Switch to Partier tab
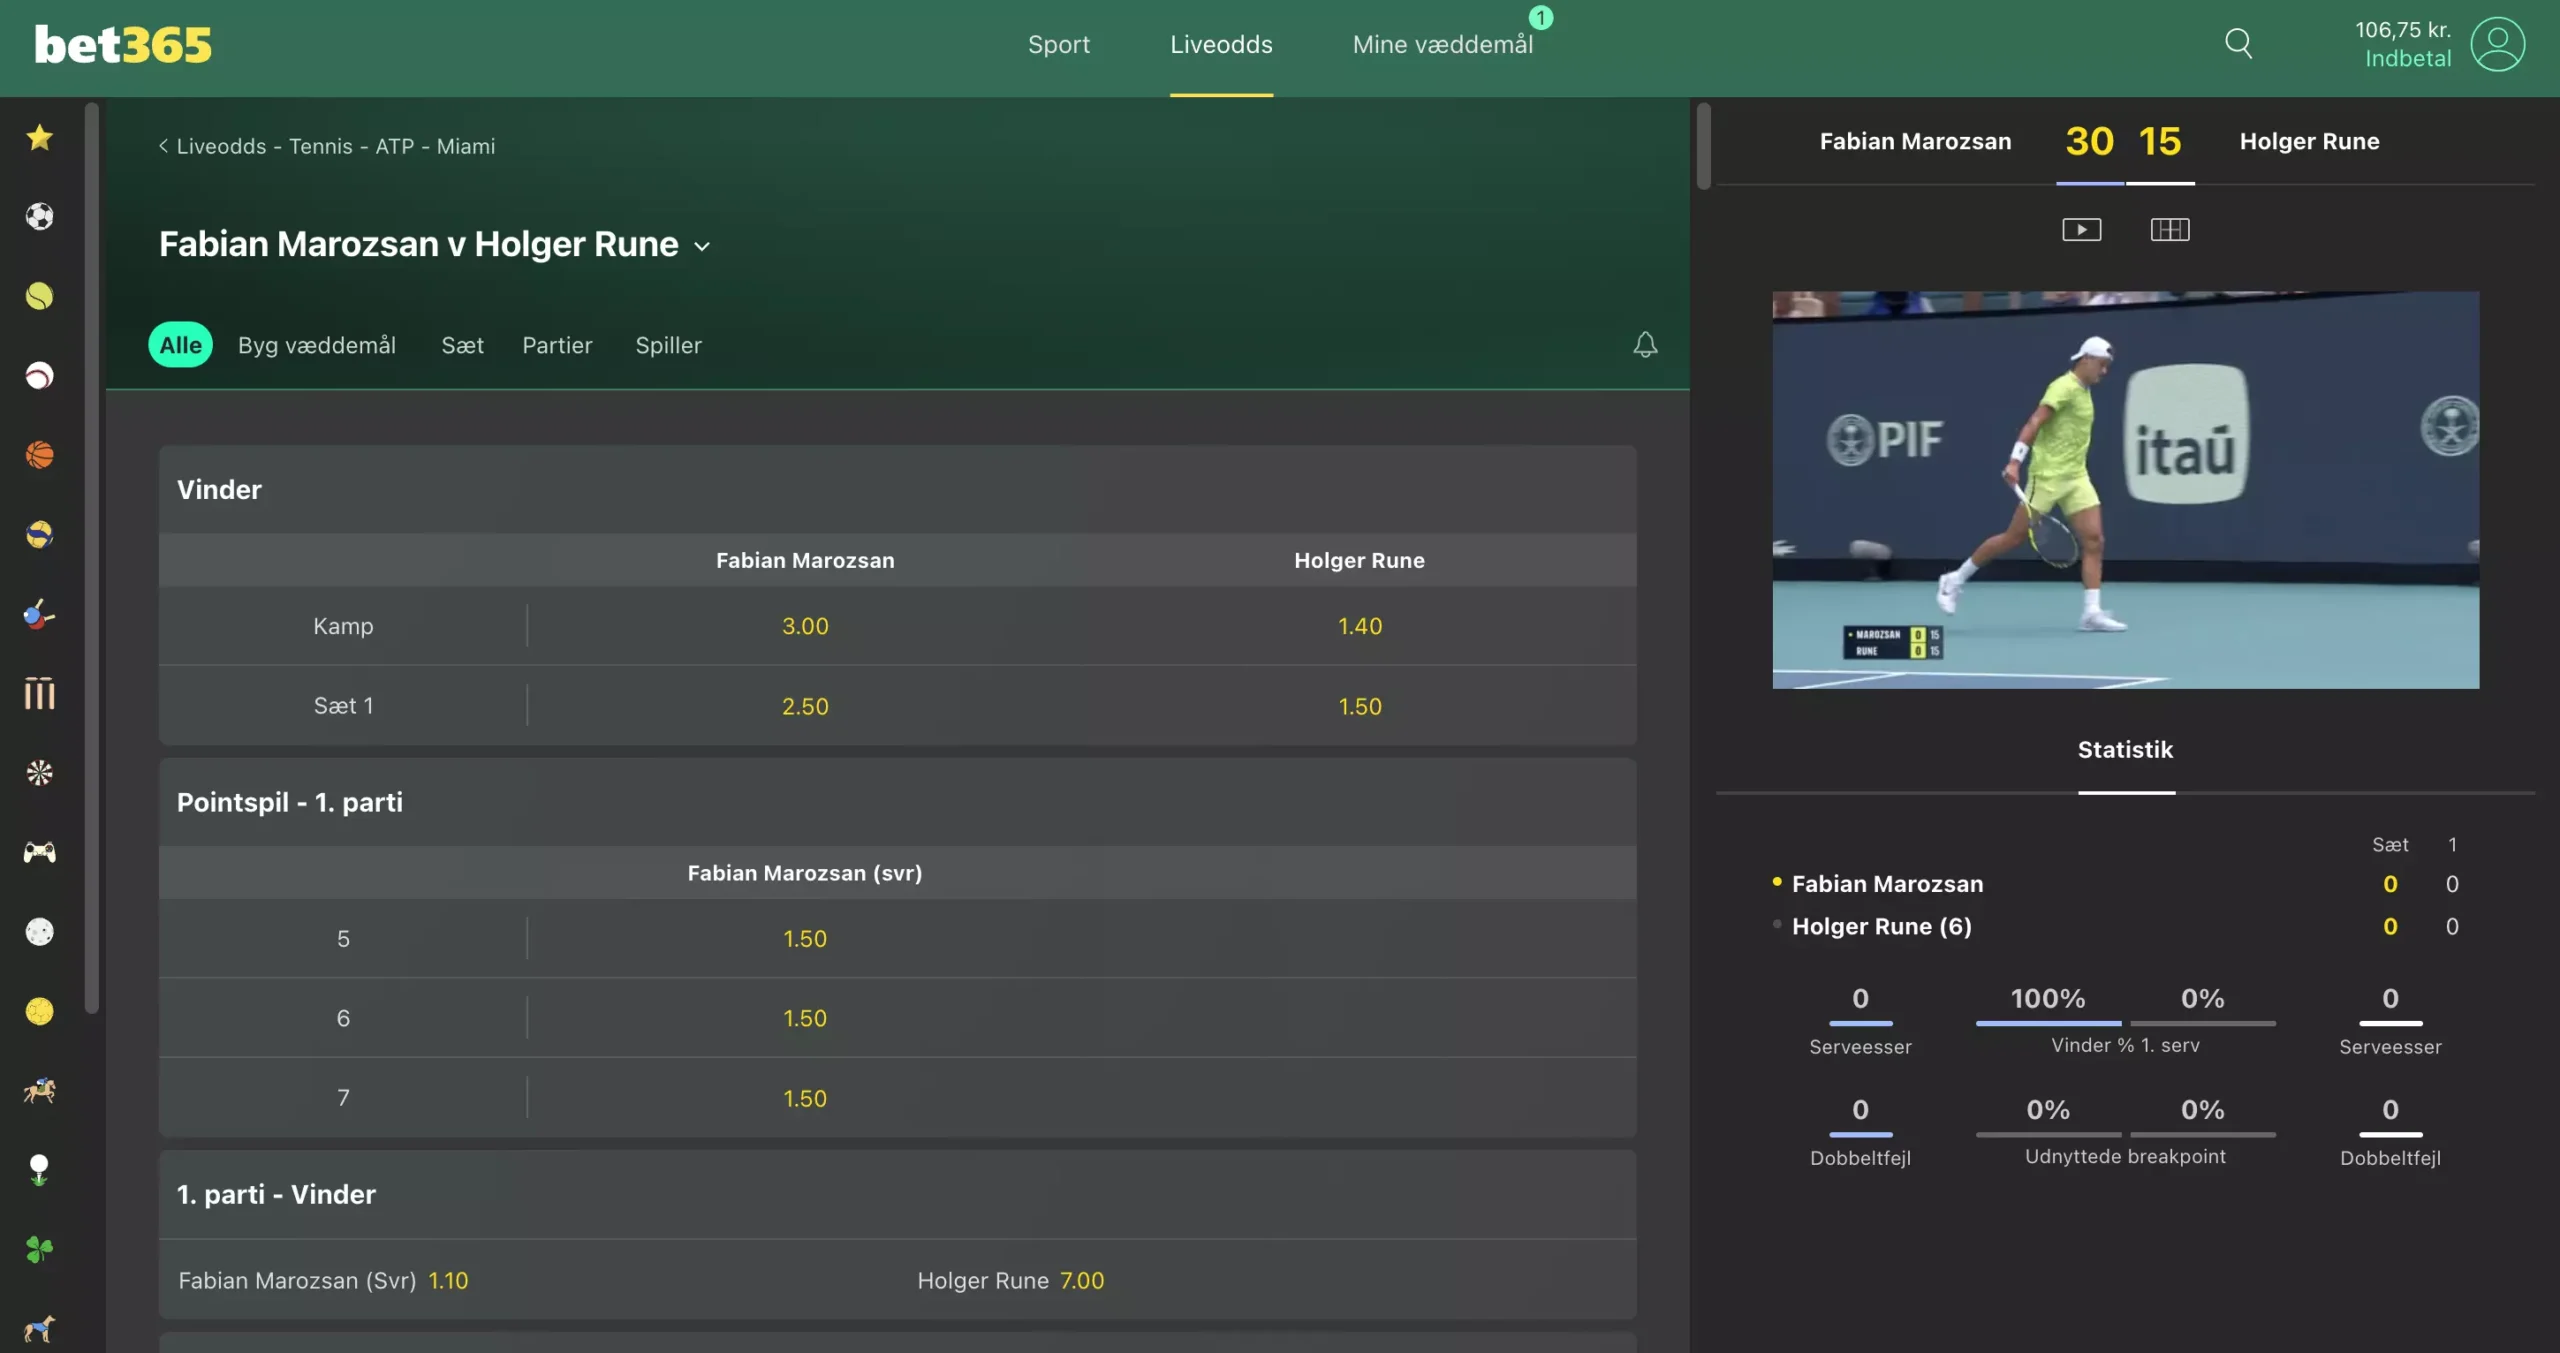 pos(557,345)
